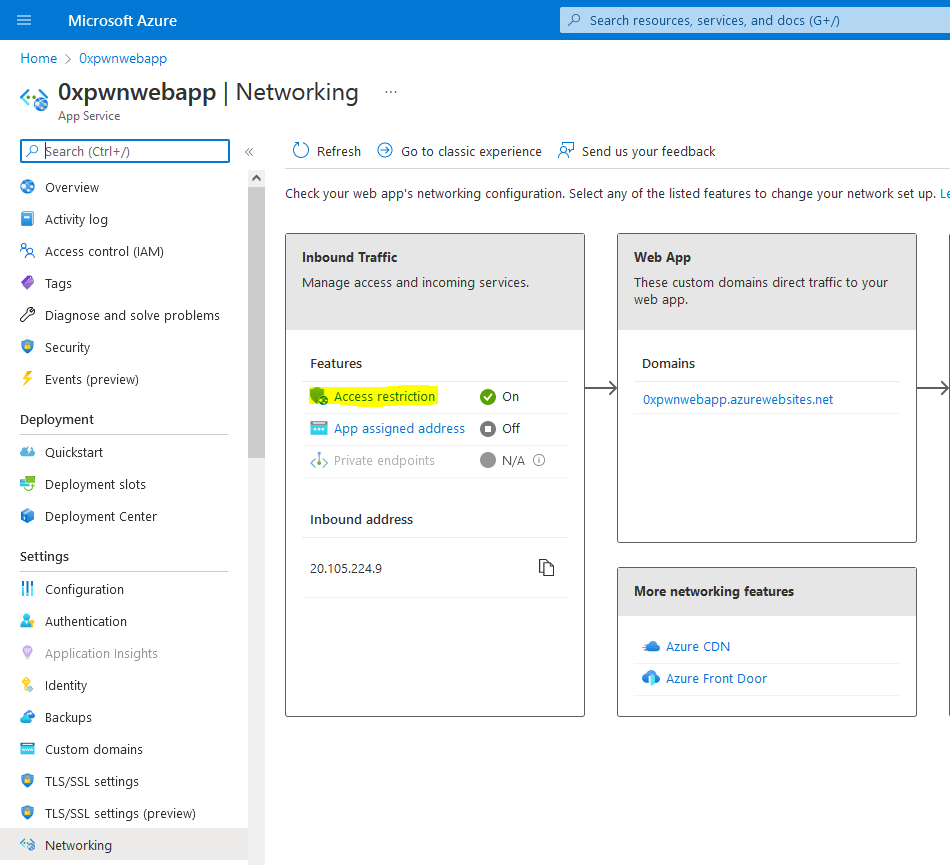This screenshot has height=865, width=950.
Task: Click the App assigned address Off status
Action: point(499,429)
